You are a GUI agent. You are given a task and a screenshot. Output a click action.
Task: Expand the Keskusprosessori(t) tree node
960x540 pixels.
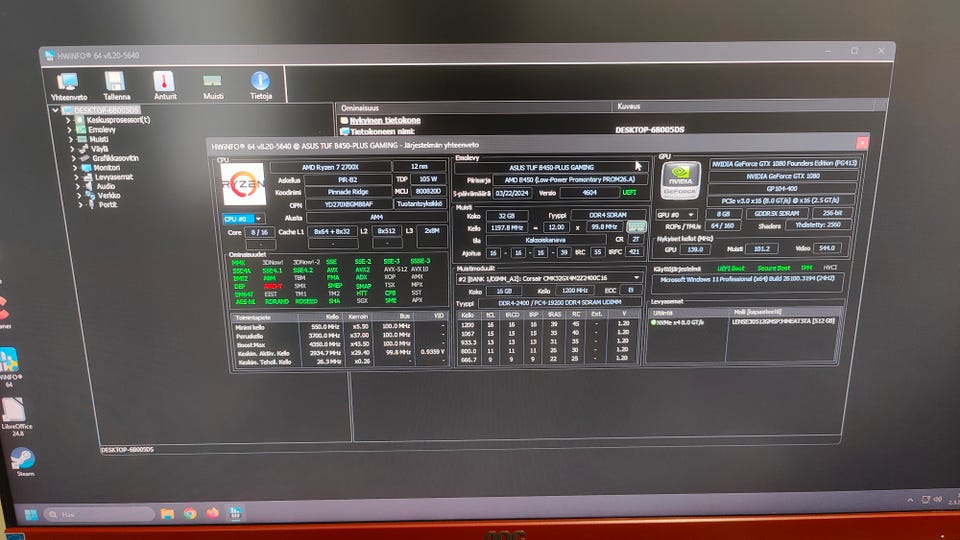tap(69, 121)
